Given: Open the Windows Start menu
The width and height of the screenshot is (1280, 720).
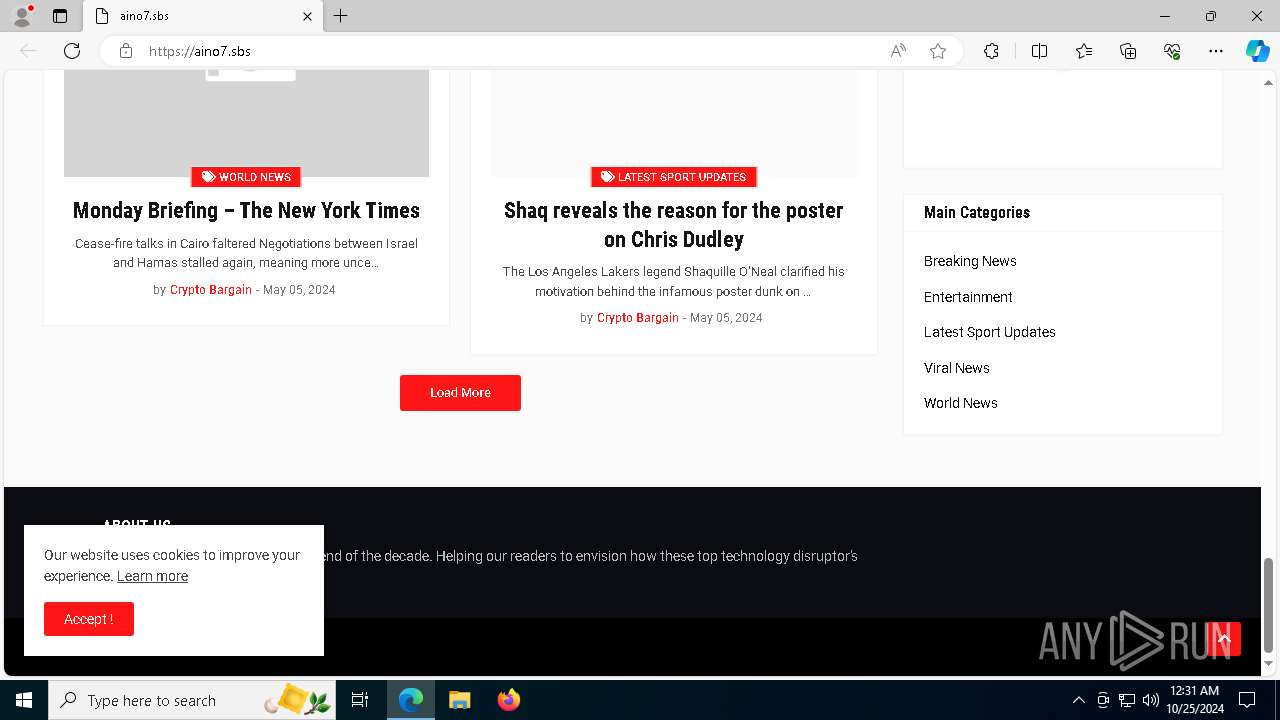Looking at the screenshot, I should point(24,700).
